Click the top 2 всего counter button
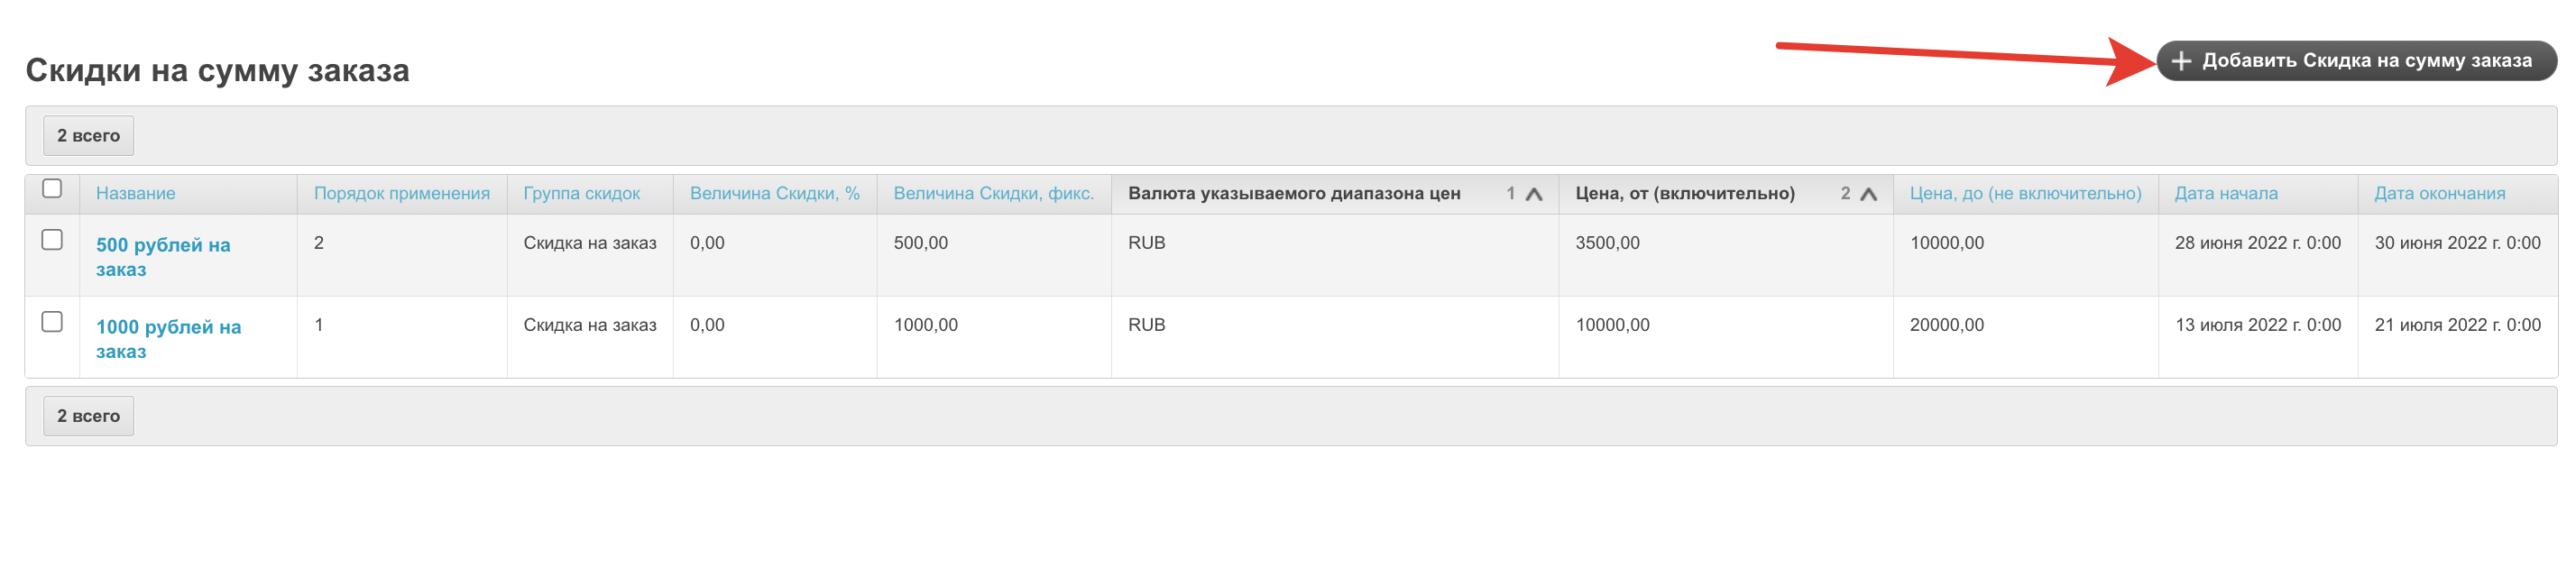The width and height of the screenshot is (2576, 577). [88, 136]
